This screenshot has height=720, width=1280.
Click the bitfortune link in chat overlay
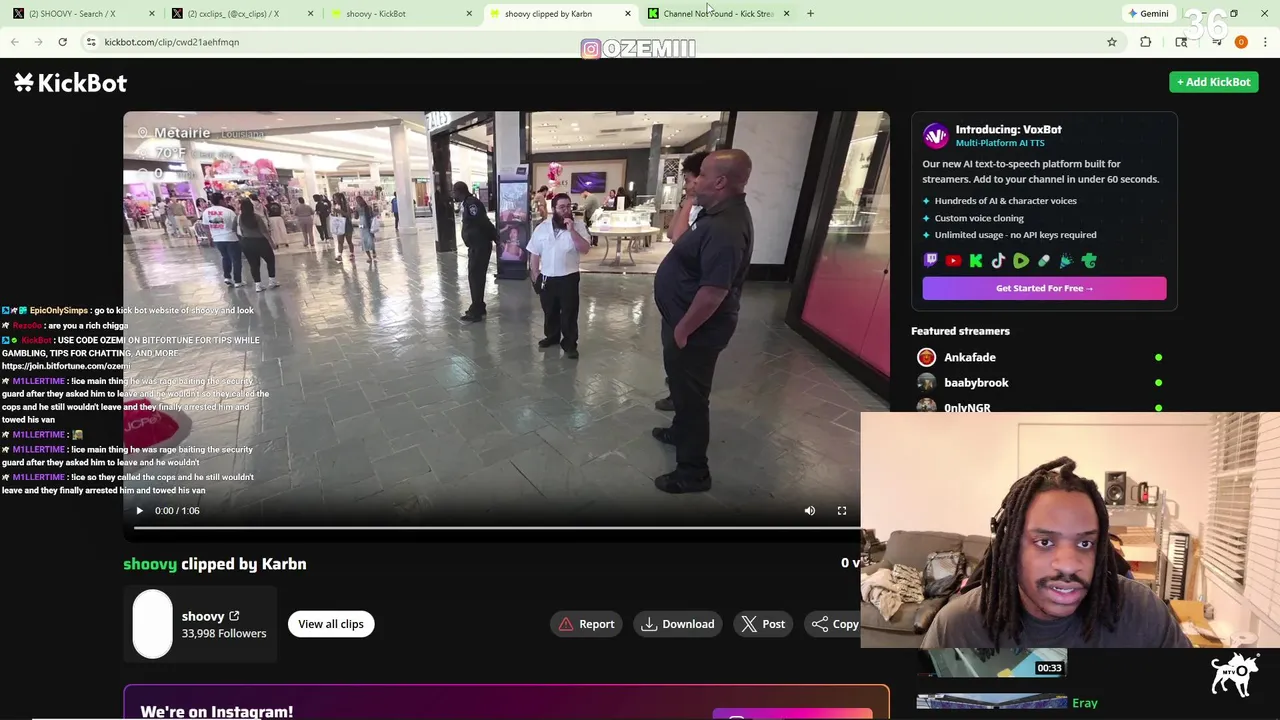pos(66,367)
